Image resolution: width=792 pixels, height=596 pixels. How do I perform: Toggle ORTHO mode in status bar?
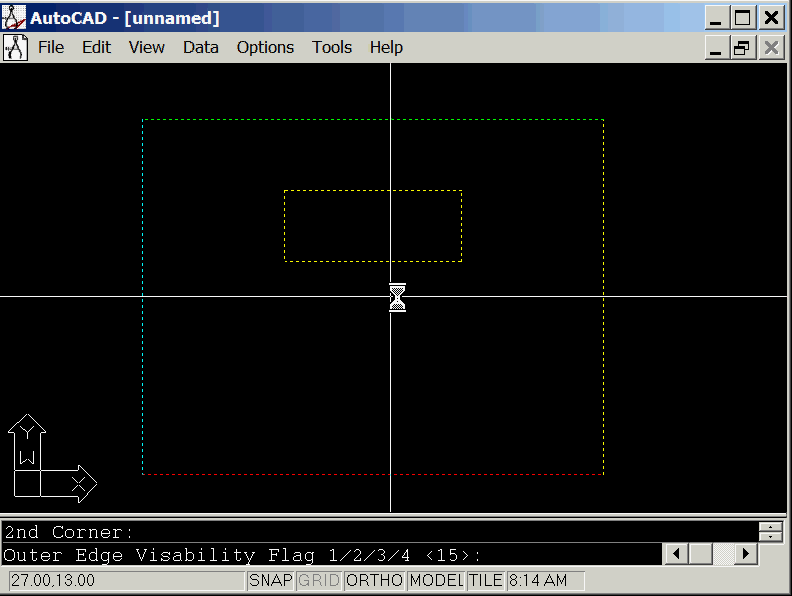coord(374,580)
